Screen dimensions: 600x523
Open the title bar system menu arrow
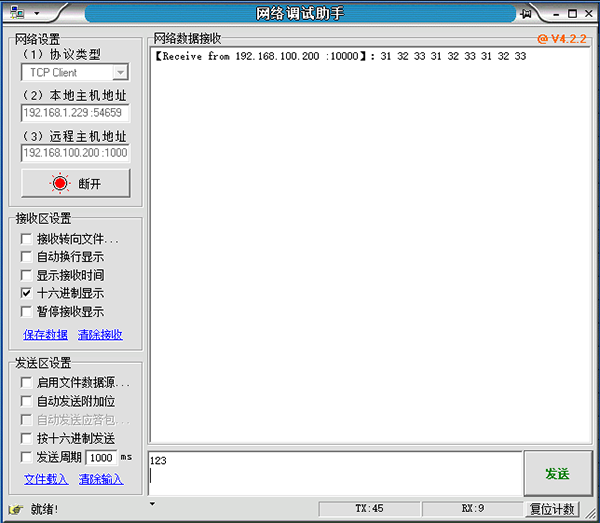36,14
